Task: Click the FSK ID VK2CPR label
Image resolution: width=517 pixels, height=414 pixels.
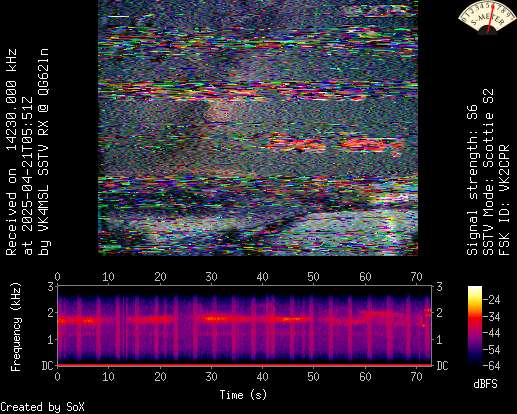Action: 504,200
